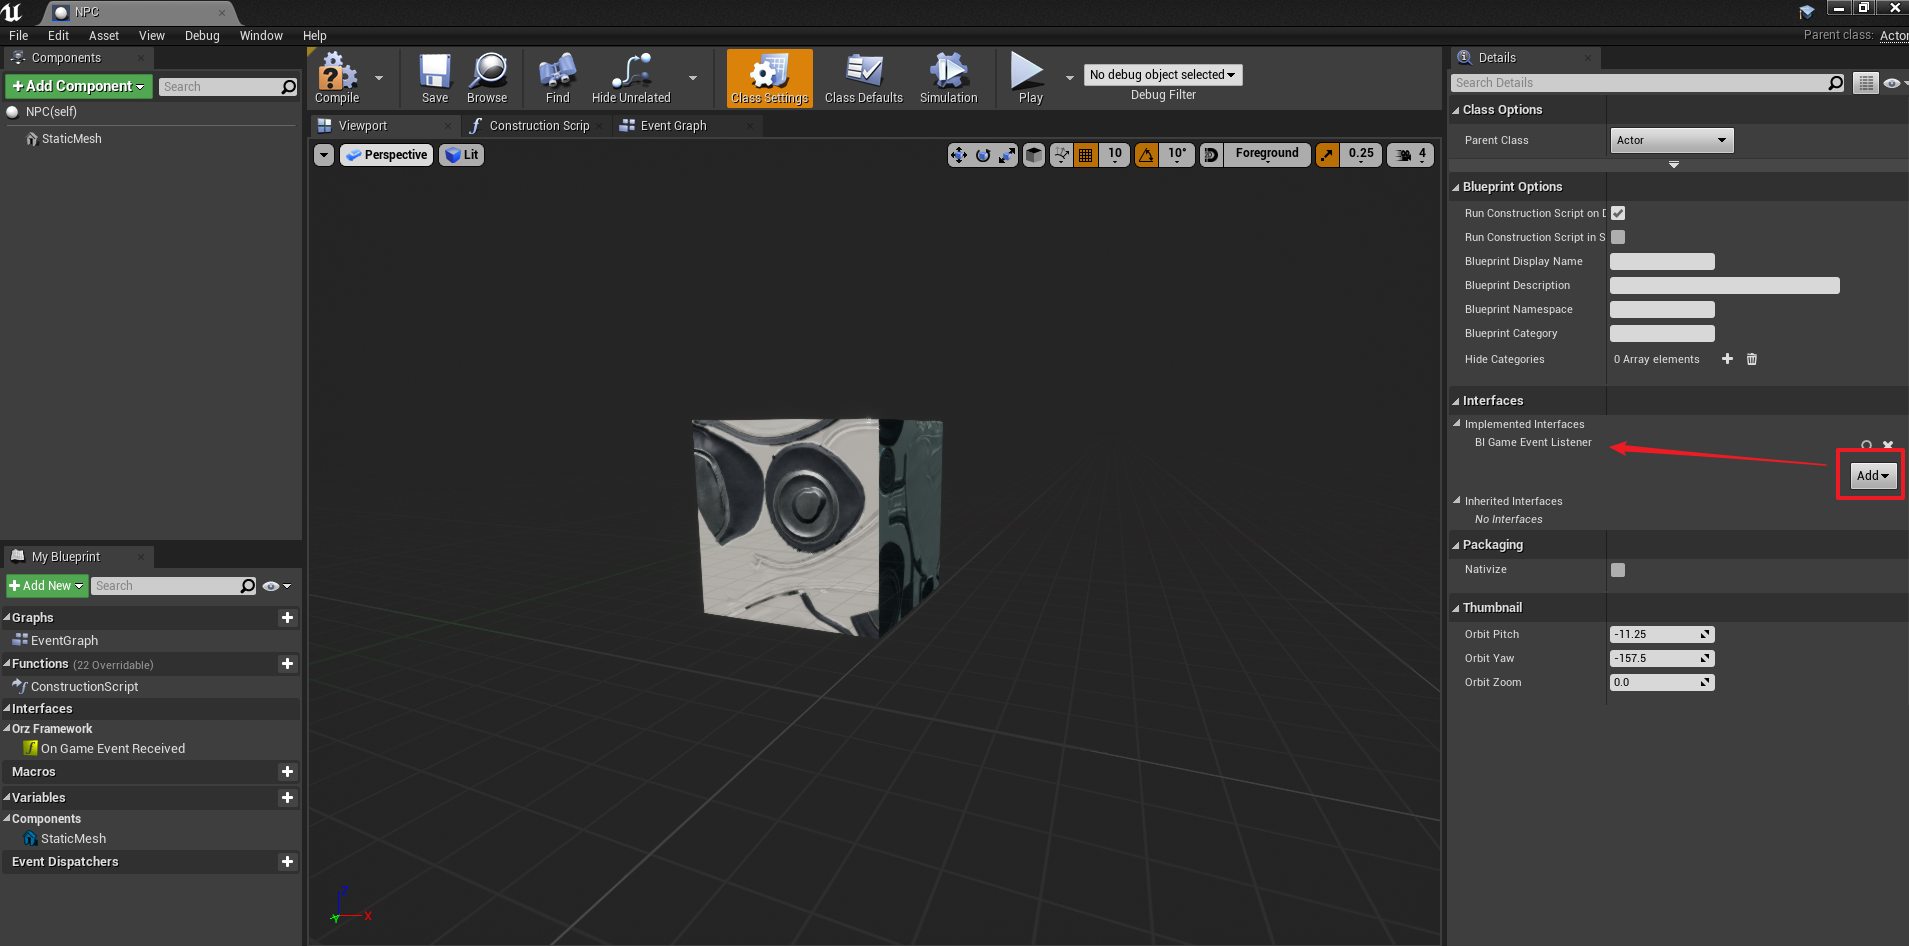The height and width of the screenshot is (946, 1909).
Task: Adjust Orbit Zoom value
Action: pyautogui.click(x=1662, y=682)
